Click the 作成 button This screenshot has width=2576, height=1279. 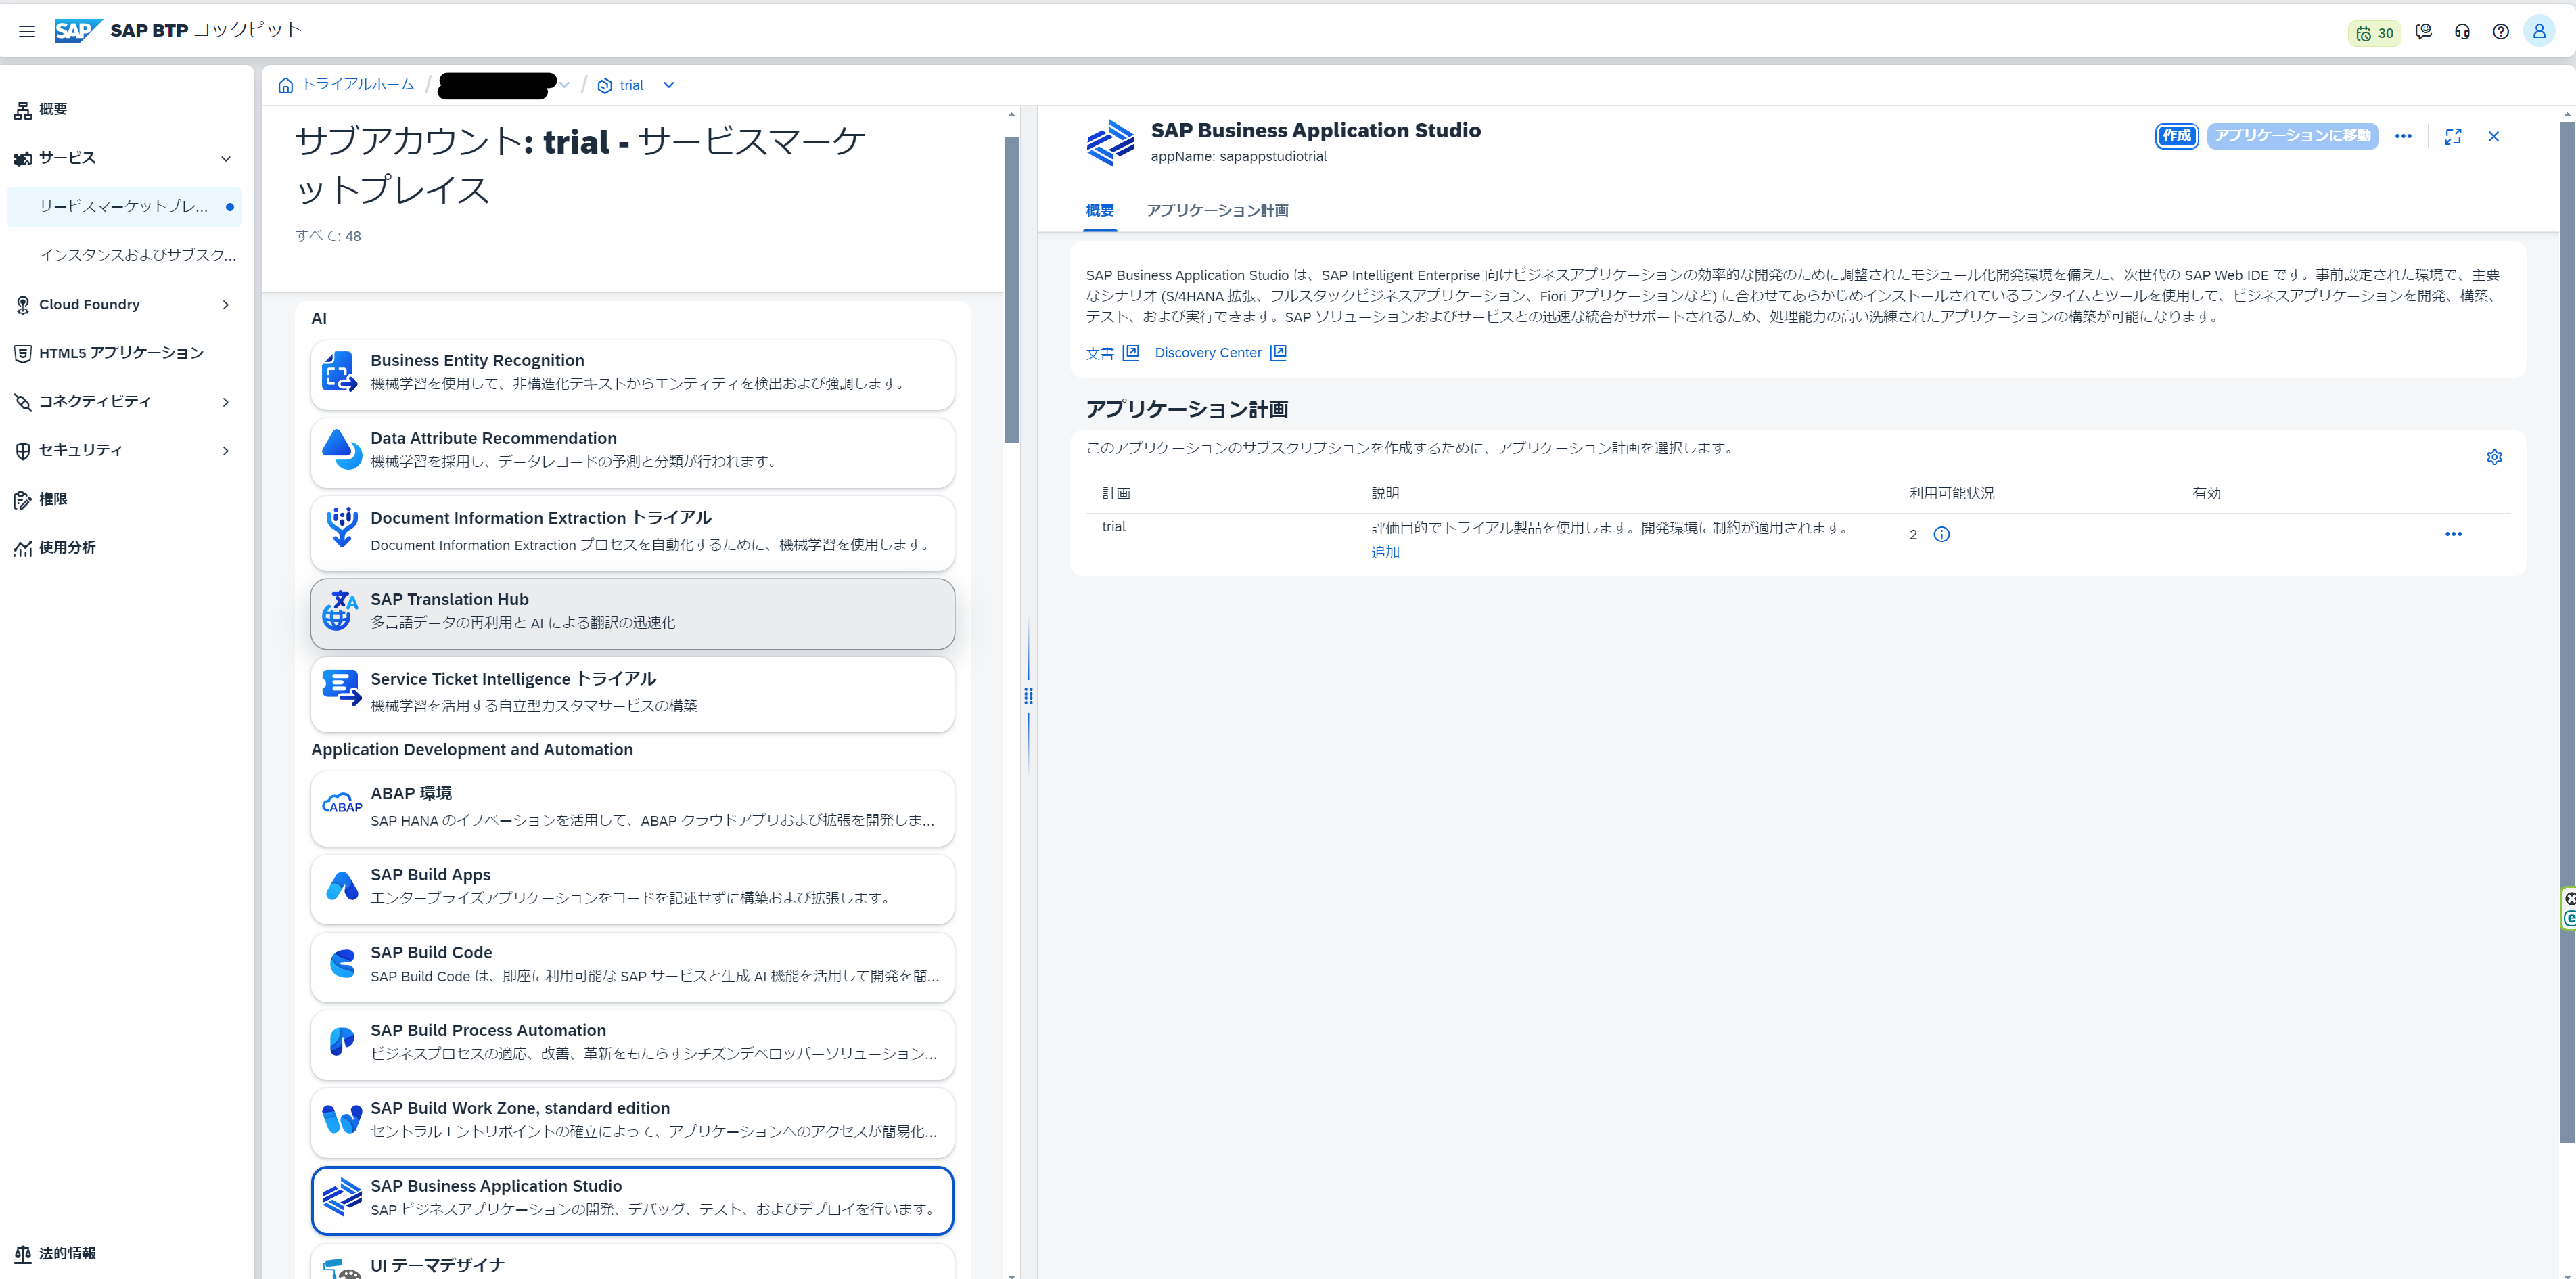[2176, 136]
